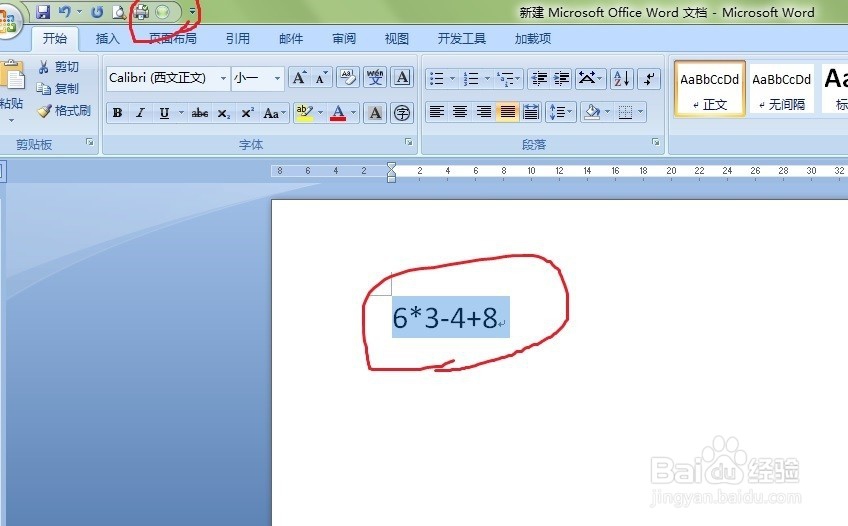Toggle bold formatting B button
The height and width of the screenshot is (526, 848).
click(117, 113)
